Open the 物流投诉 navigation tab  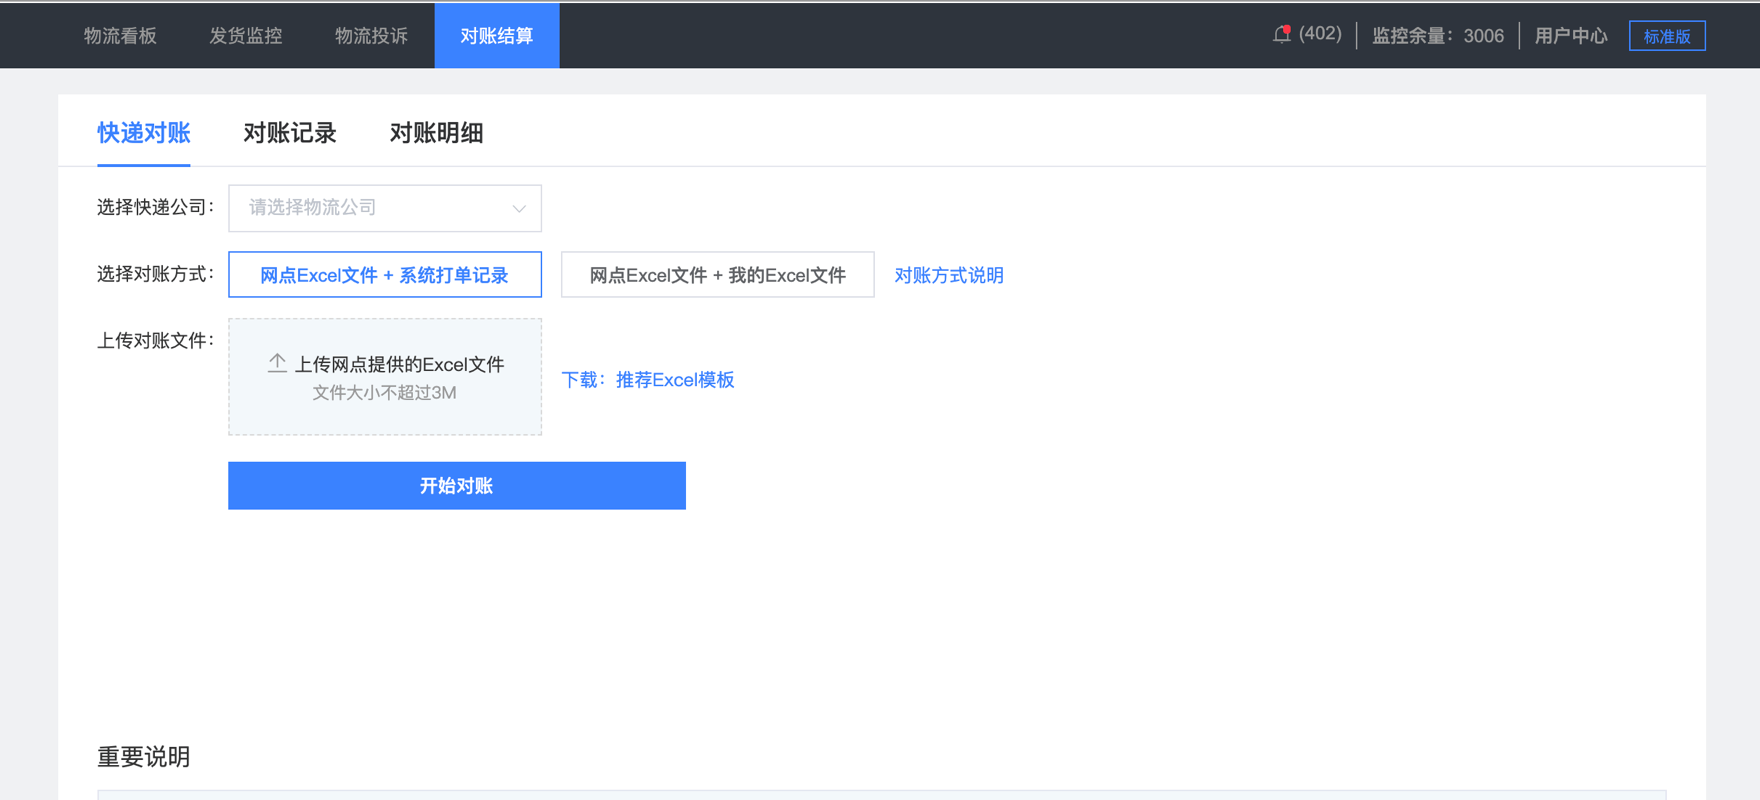(371, 36)
